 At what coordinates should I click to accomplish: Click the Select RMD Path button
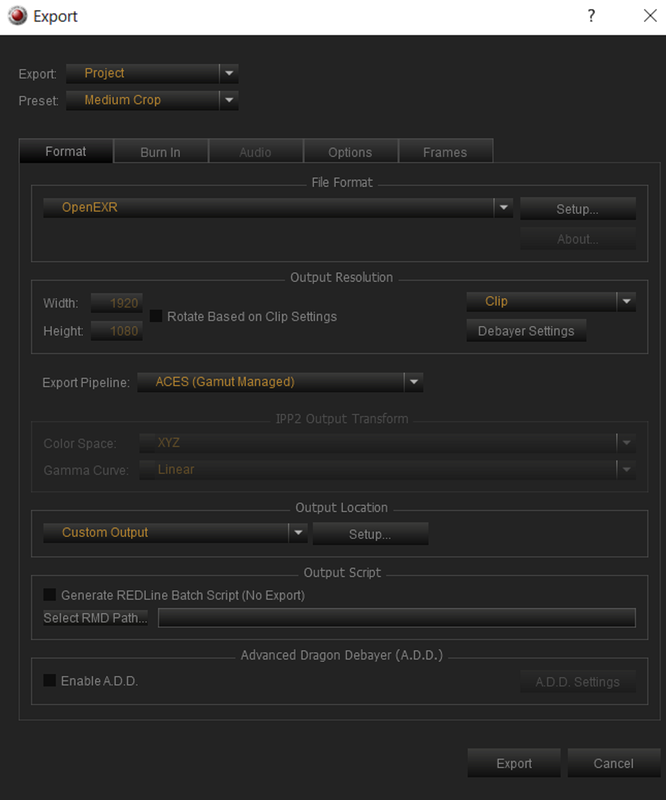pos(95,618)
